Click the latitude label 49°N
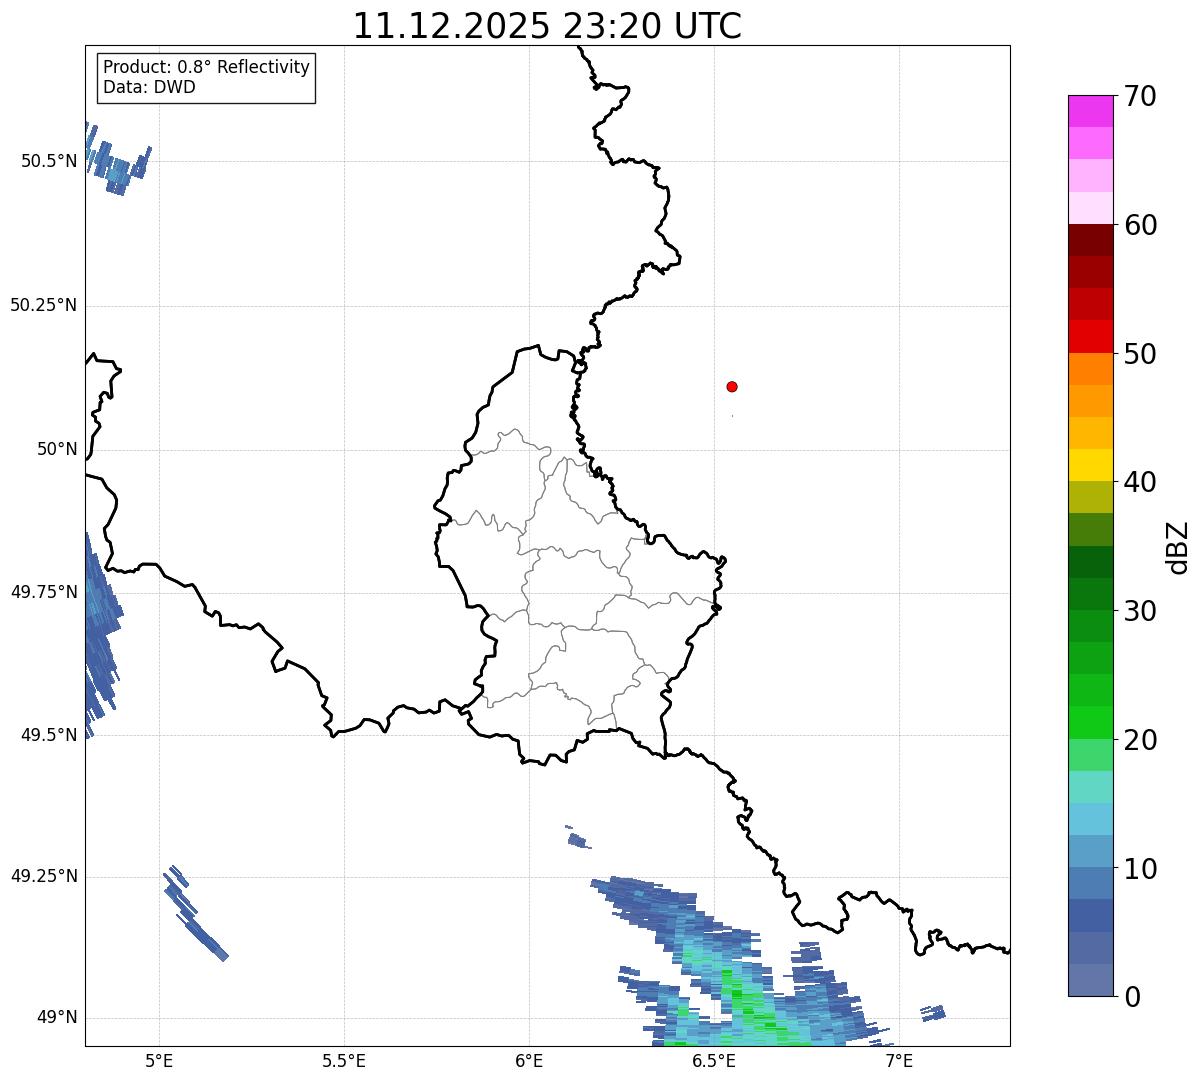Viewport: 1202px width, 1081px height. pyautogui.click(x=57, y=1018)
